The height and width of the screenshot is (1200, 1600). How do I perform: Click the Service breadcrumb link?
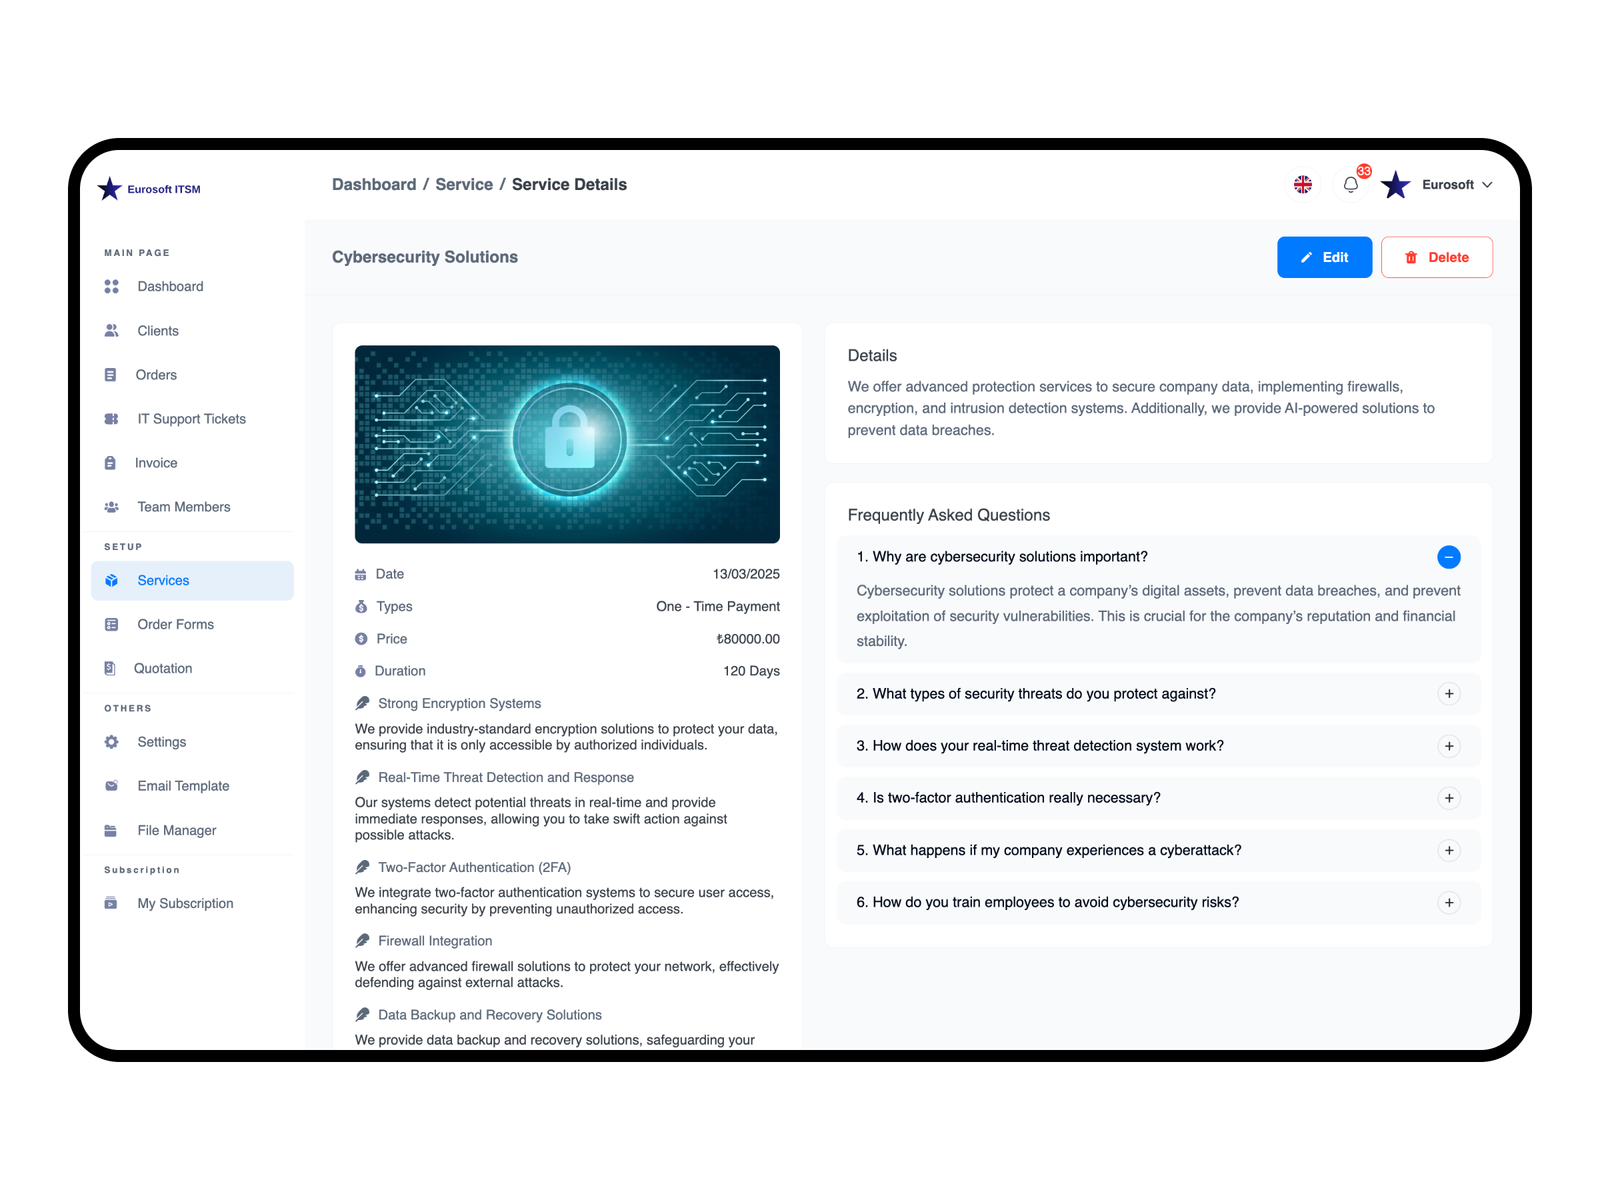(464, 185)
